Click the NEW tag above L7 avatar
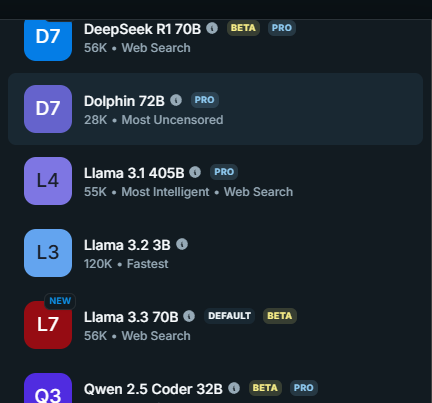Screen dimensions: 432x403 tap(60, 301)
